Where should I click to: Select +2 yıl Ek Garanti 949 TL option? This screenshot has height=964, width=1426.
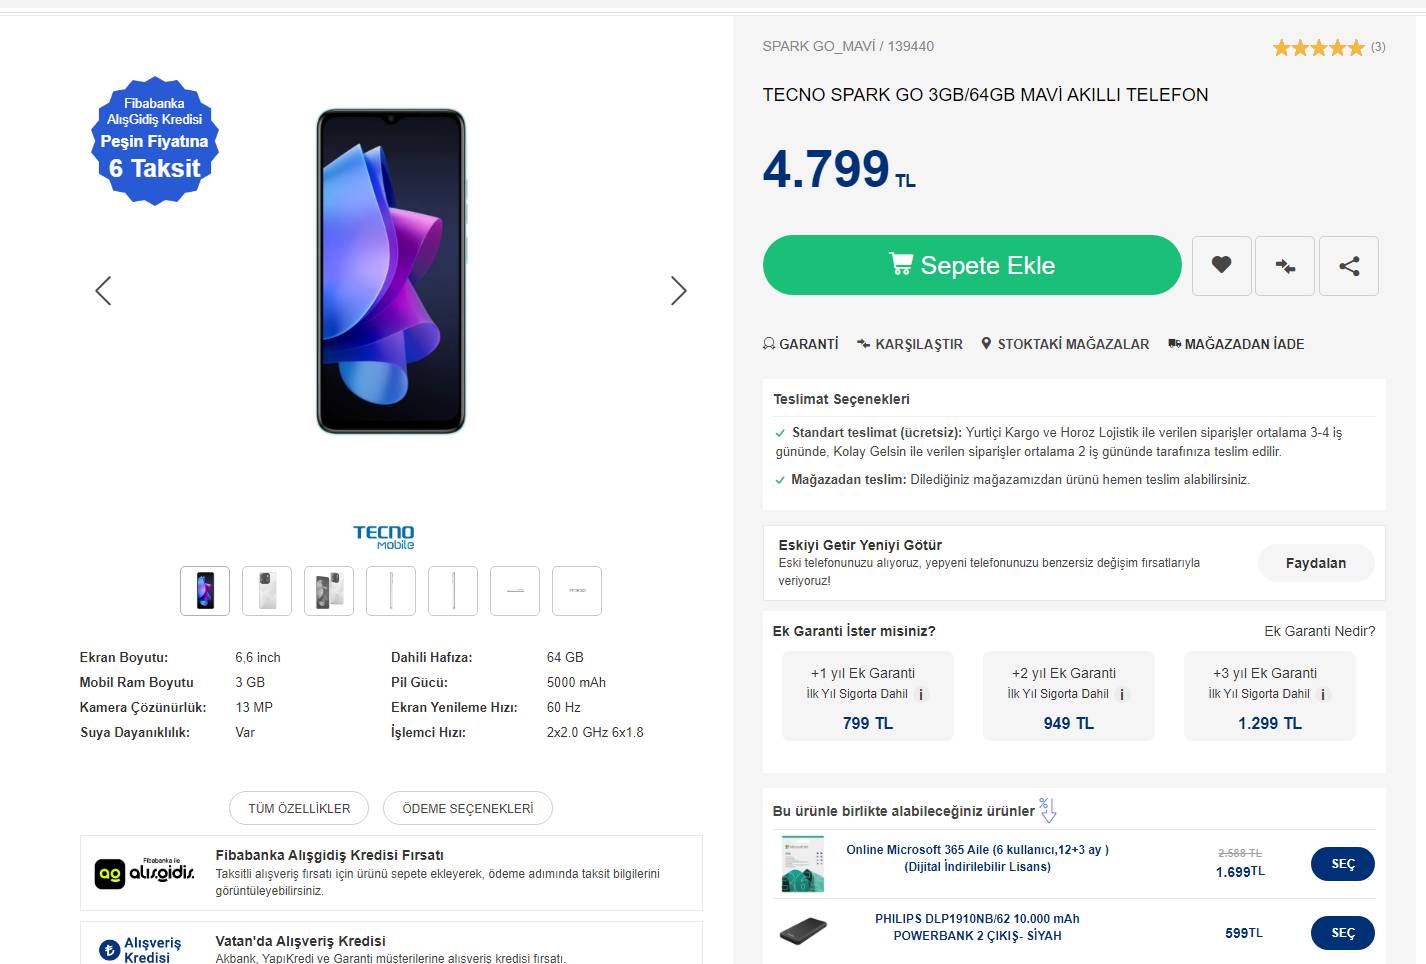[x=1068, y=696]
